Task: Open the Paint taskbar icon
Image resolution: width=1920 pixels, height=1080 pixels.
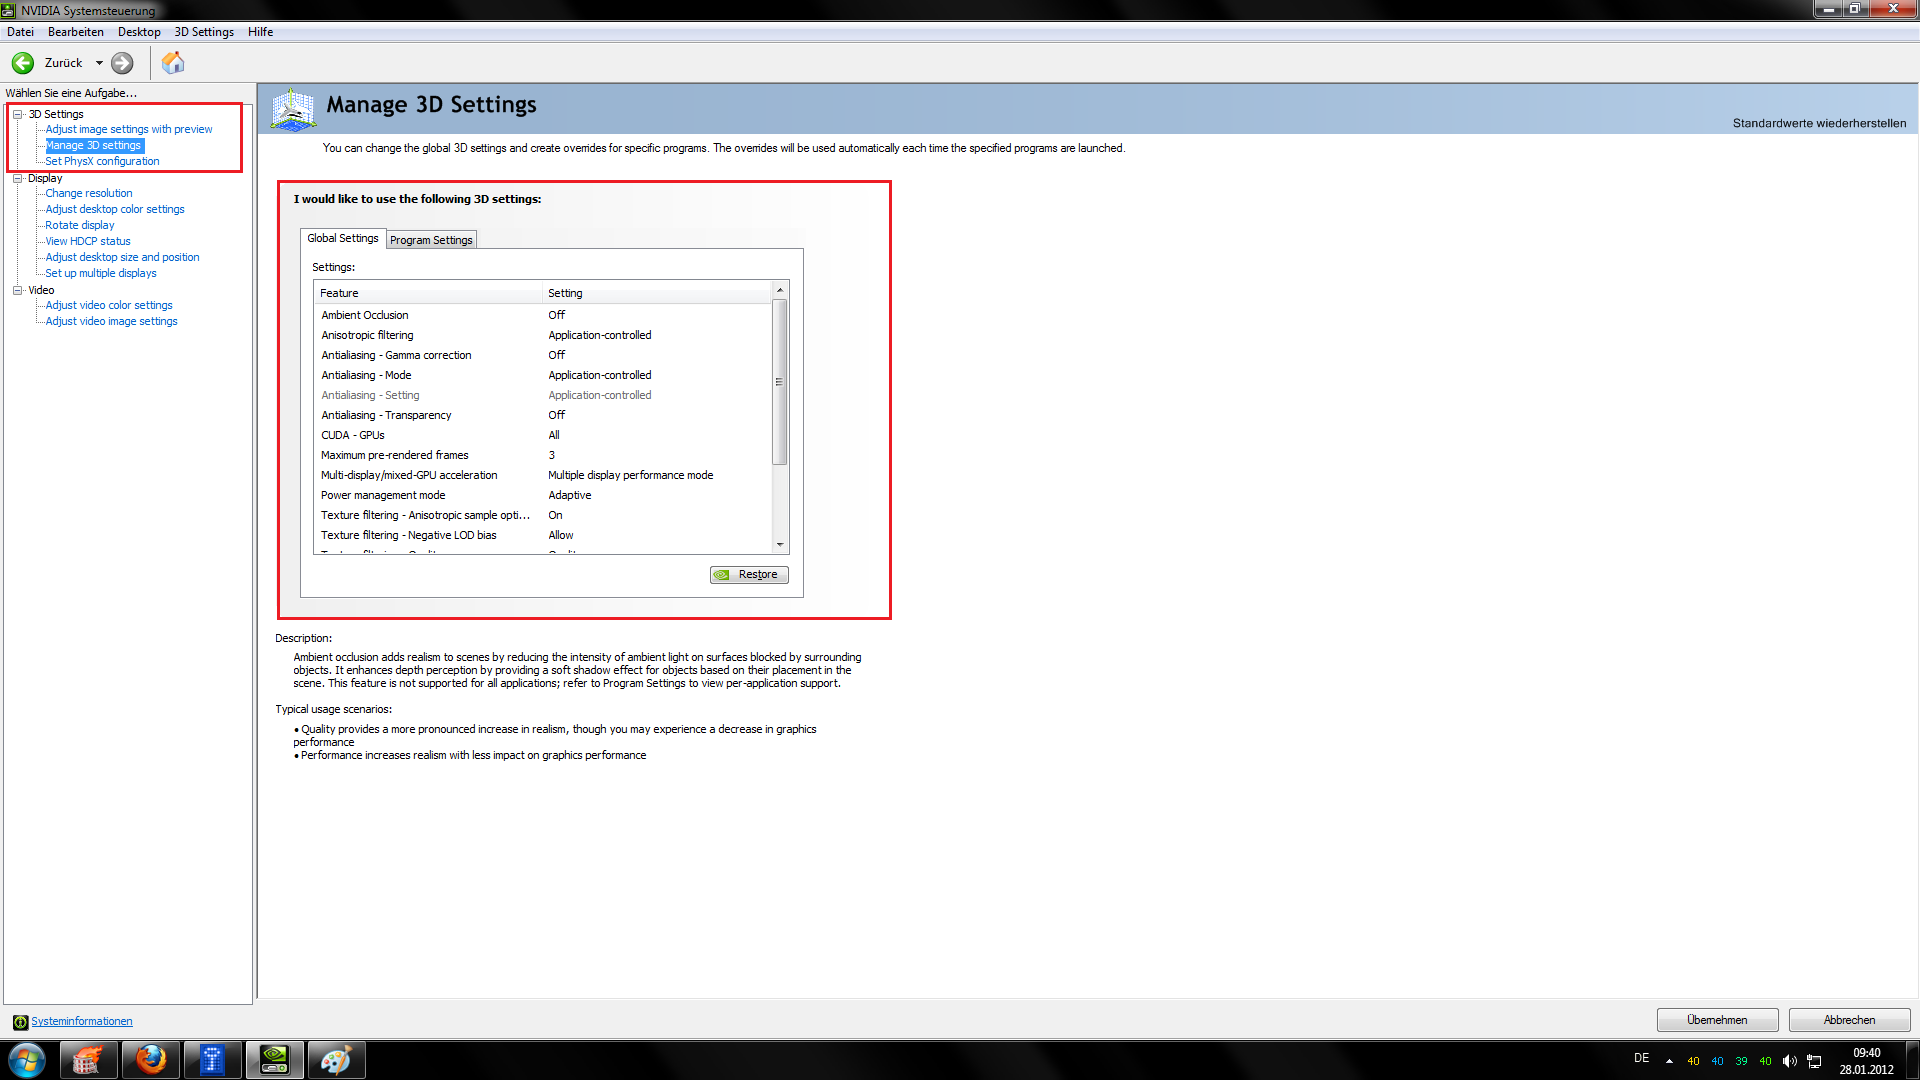Action: [x=336, y=1060]
